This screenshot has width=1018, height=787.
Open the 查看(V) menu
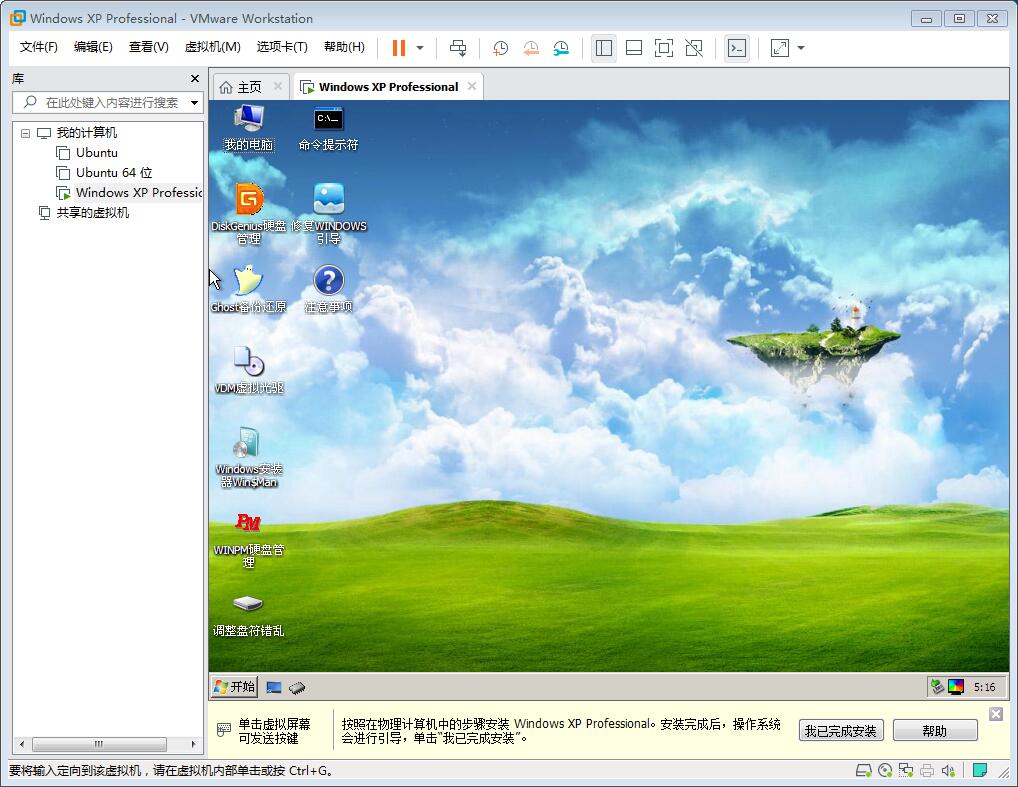tap(148, 47)
